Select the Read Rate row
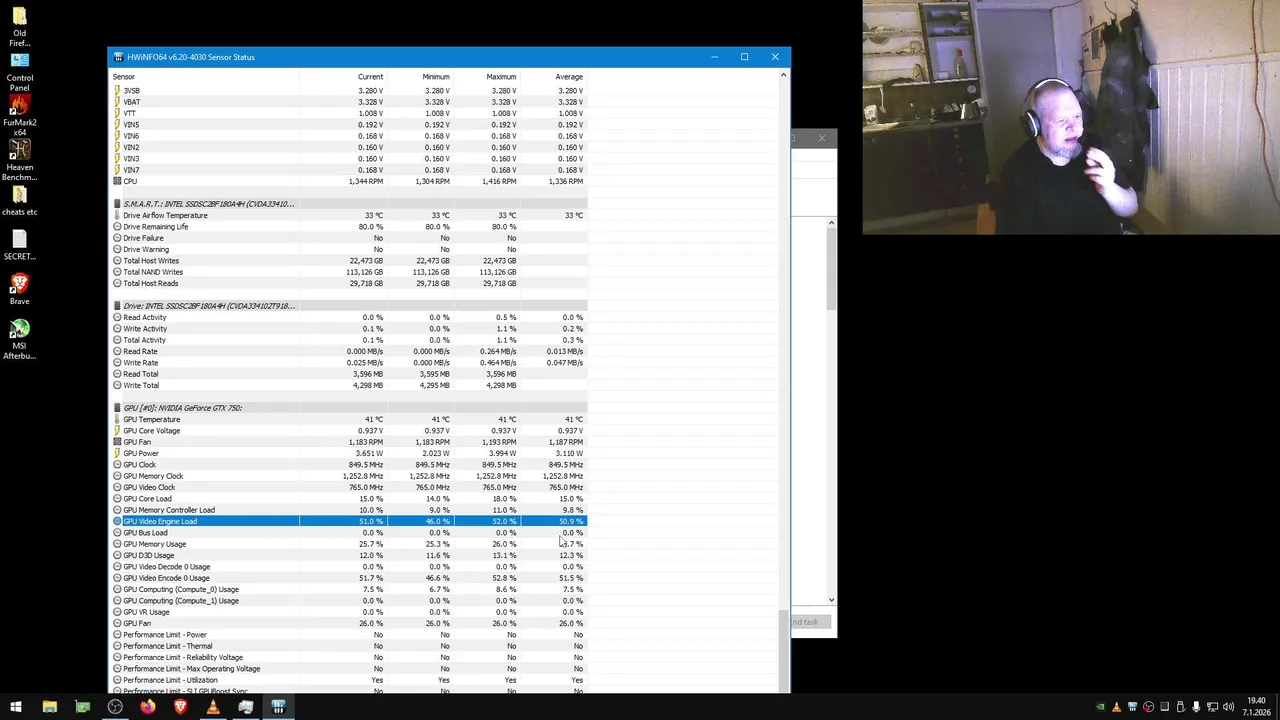1280x720 pixels. (349, 351)
